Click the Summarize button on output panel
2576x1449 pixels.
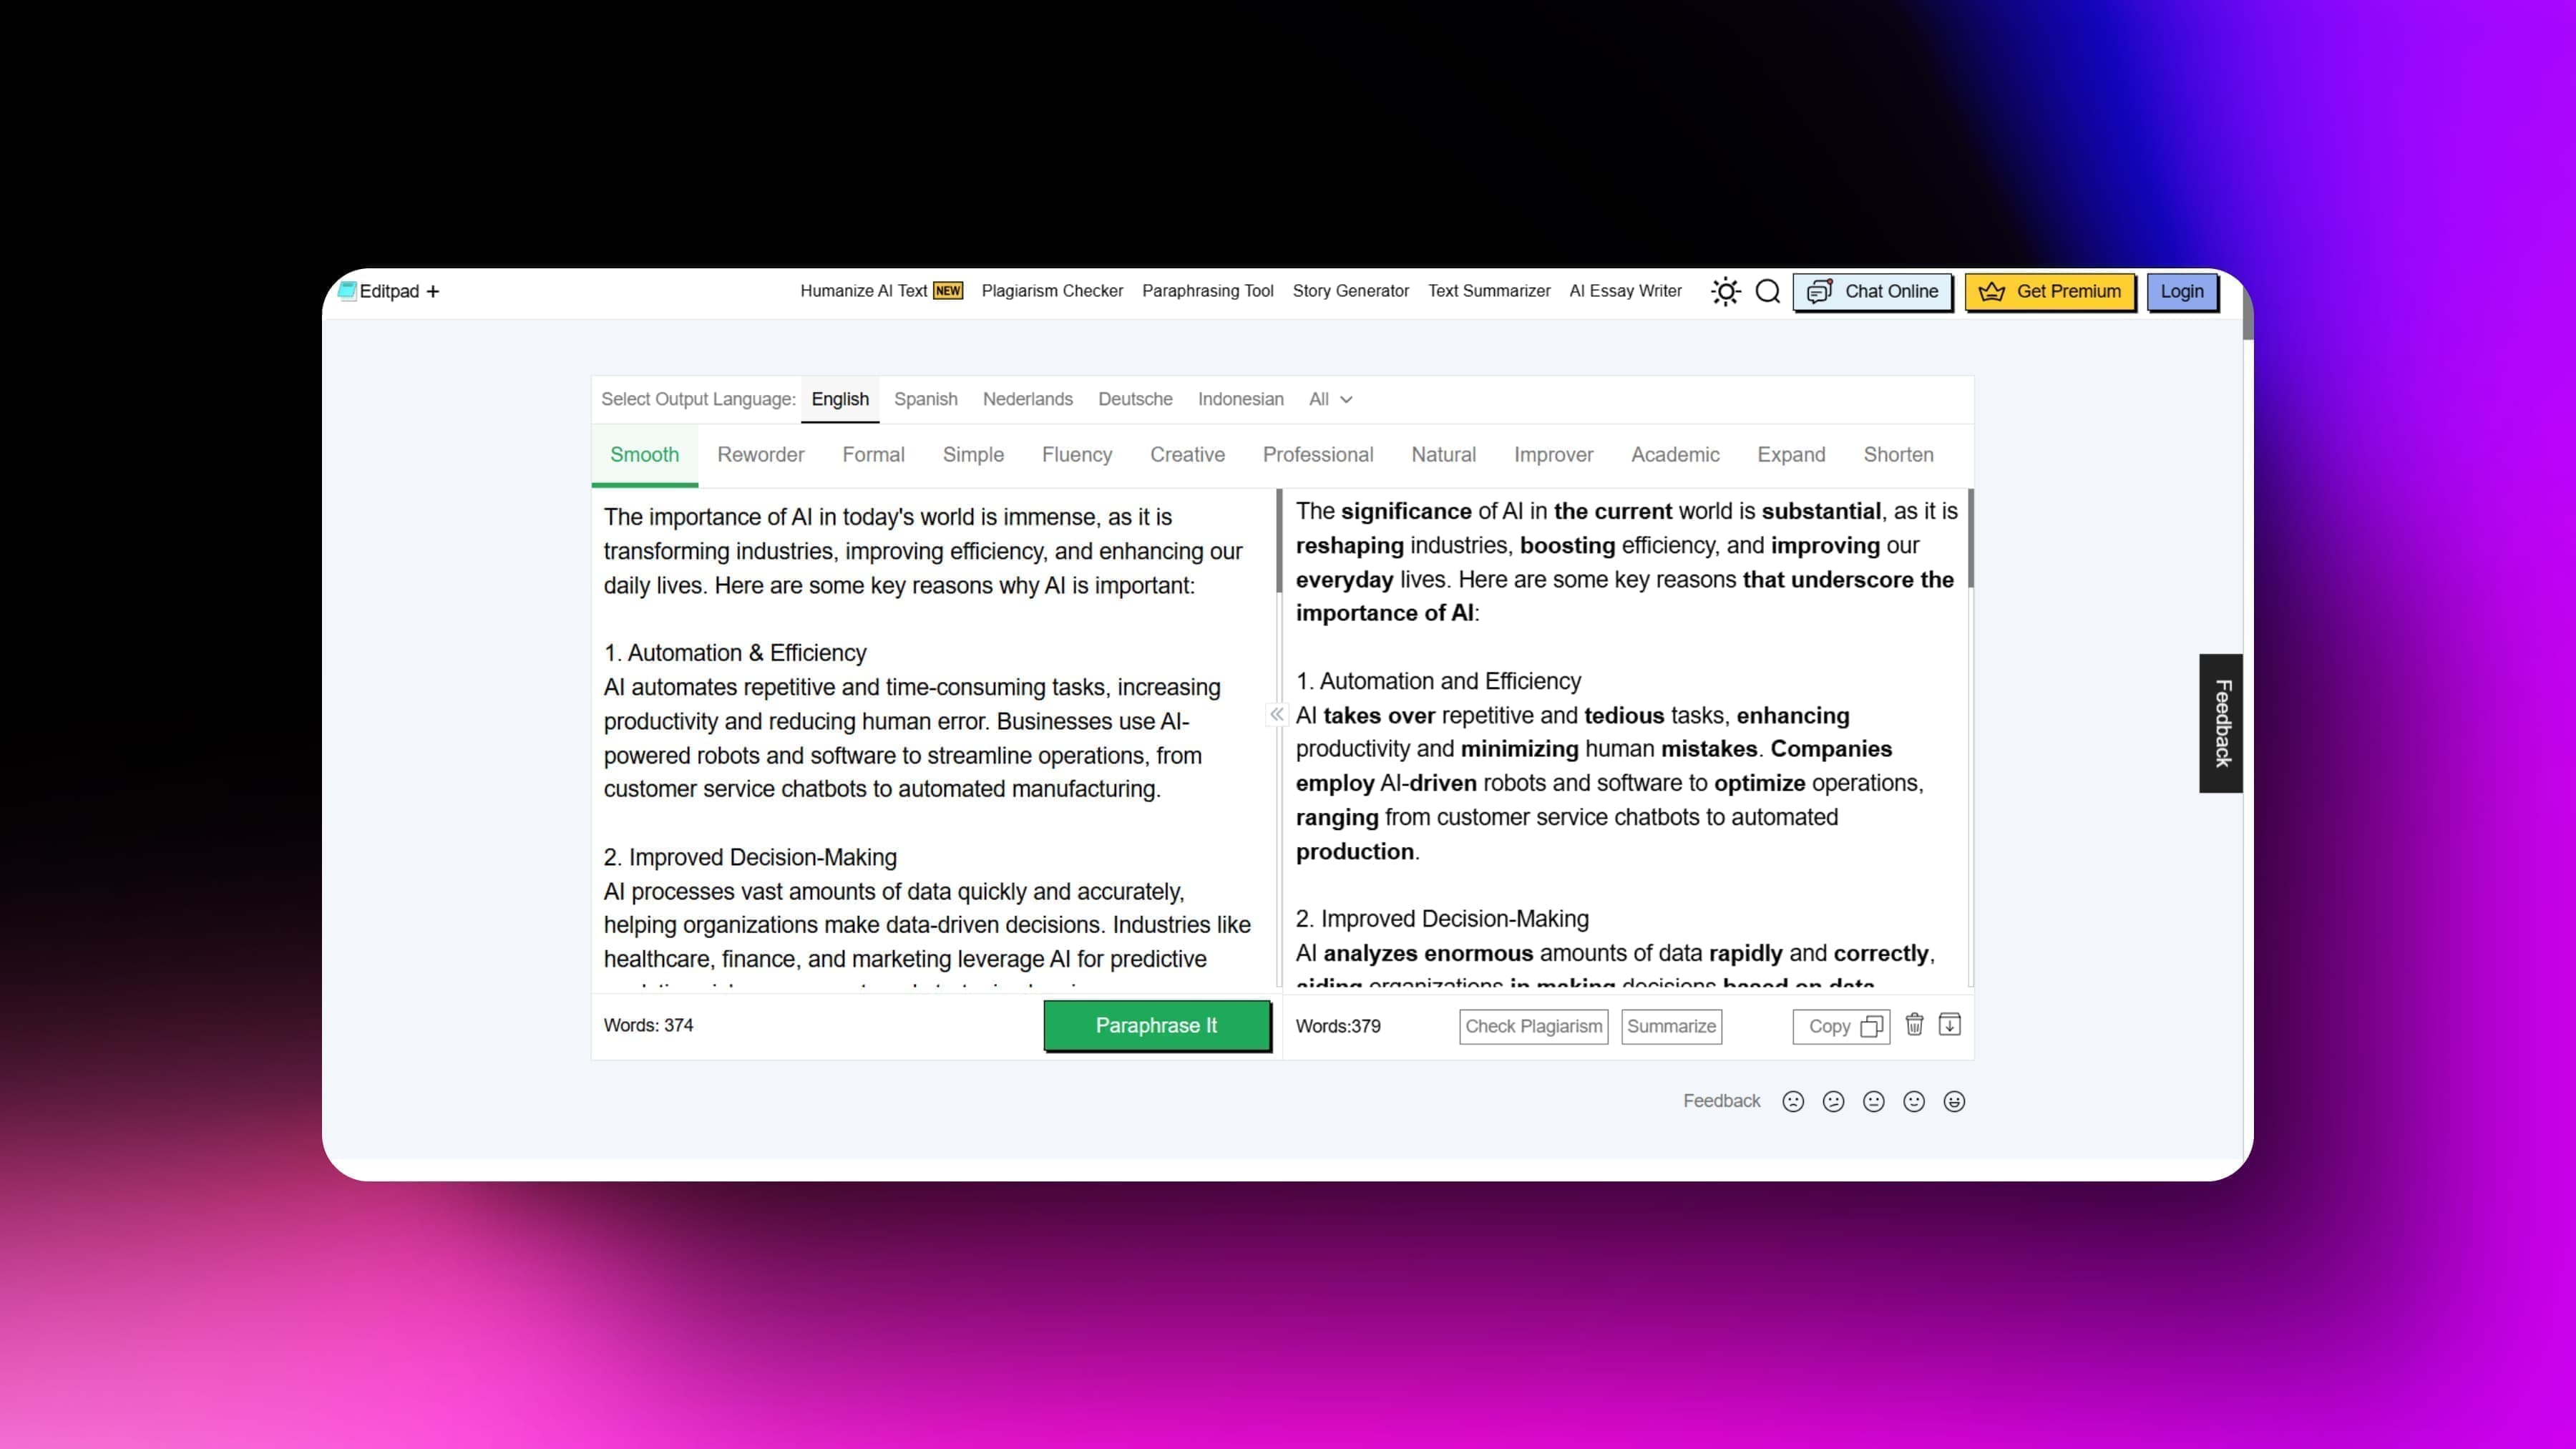tap(1670, 1025)
